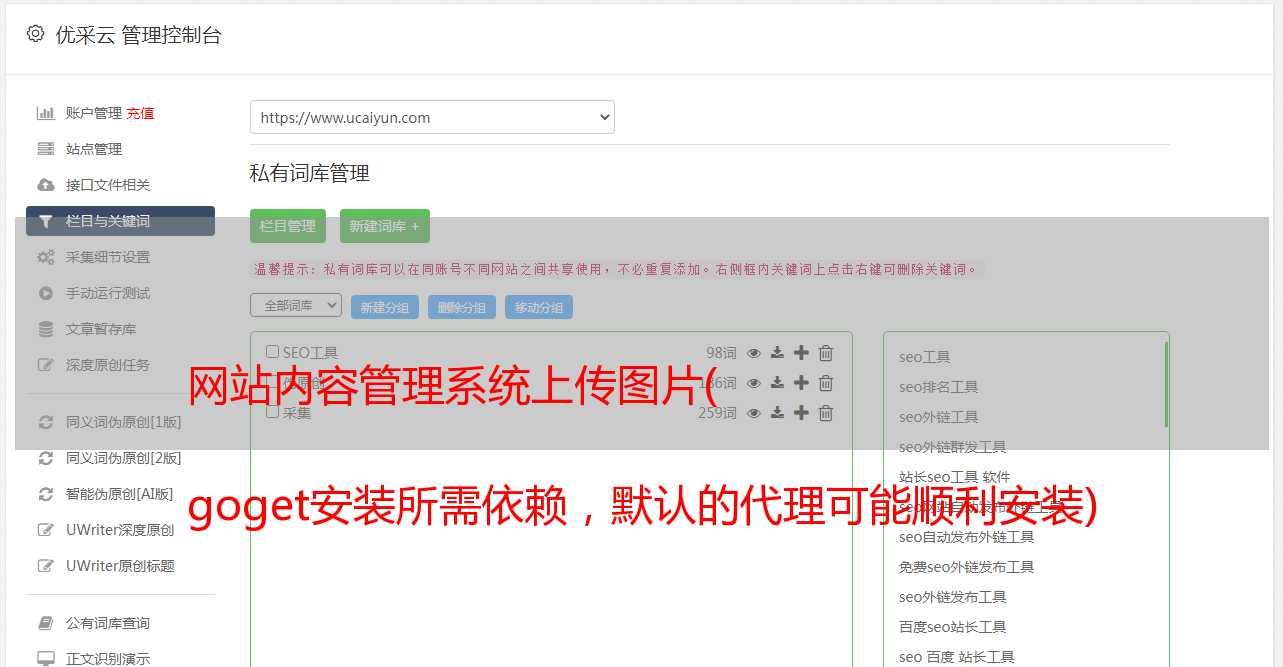
Task: Open the 全部词库 group dropdown
Action: pos(296,305)
